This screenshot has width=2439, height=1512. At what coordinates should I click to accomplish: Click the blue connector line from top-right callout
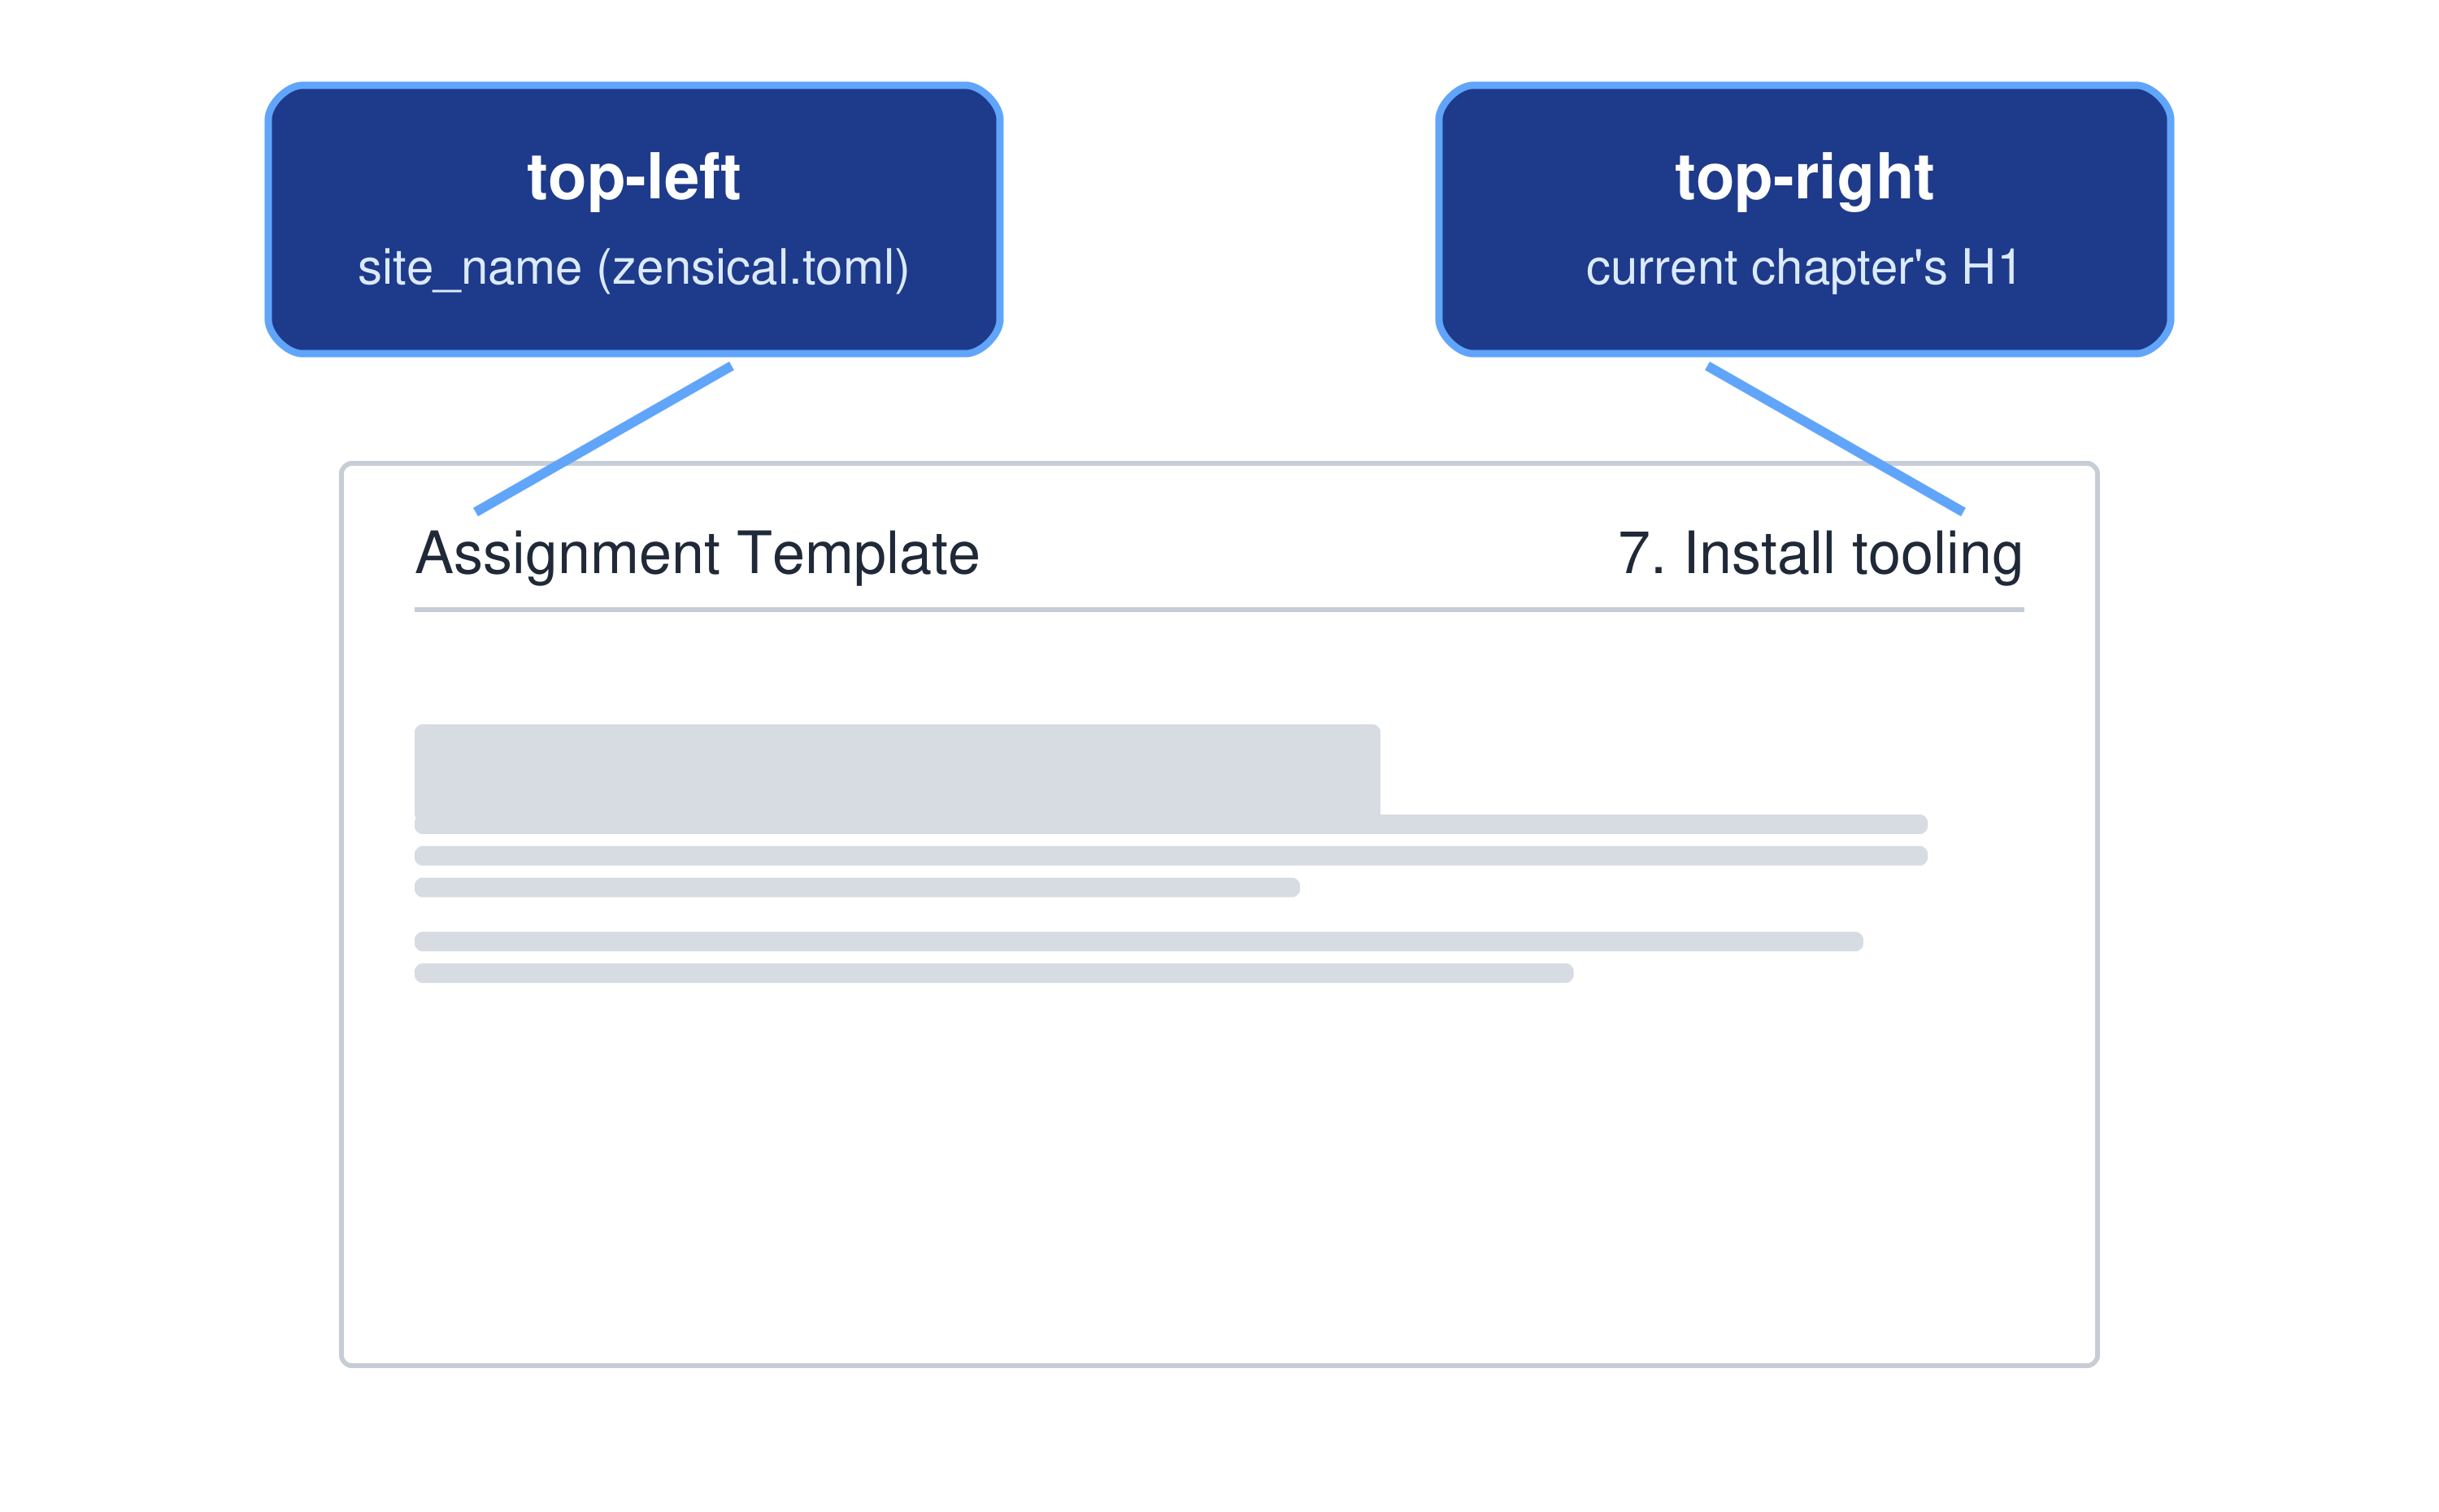tap(1835, 439)
